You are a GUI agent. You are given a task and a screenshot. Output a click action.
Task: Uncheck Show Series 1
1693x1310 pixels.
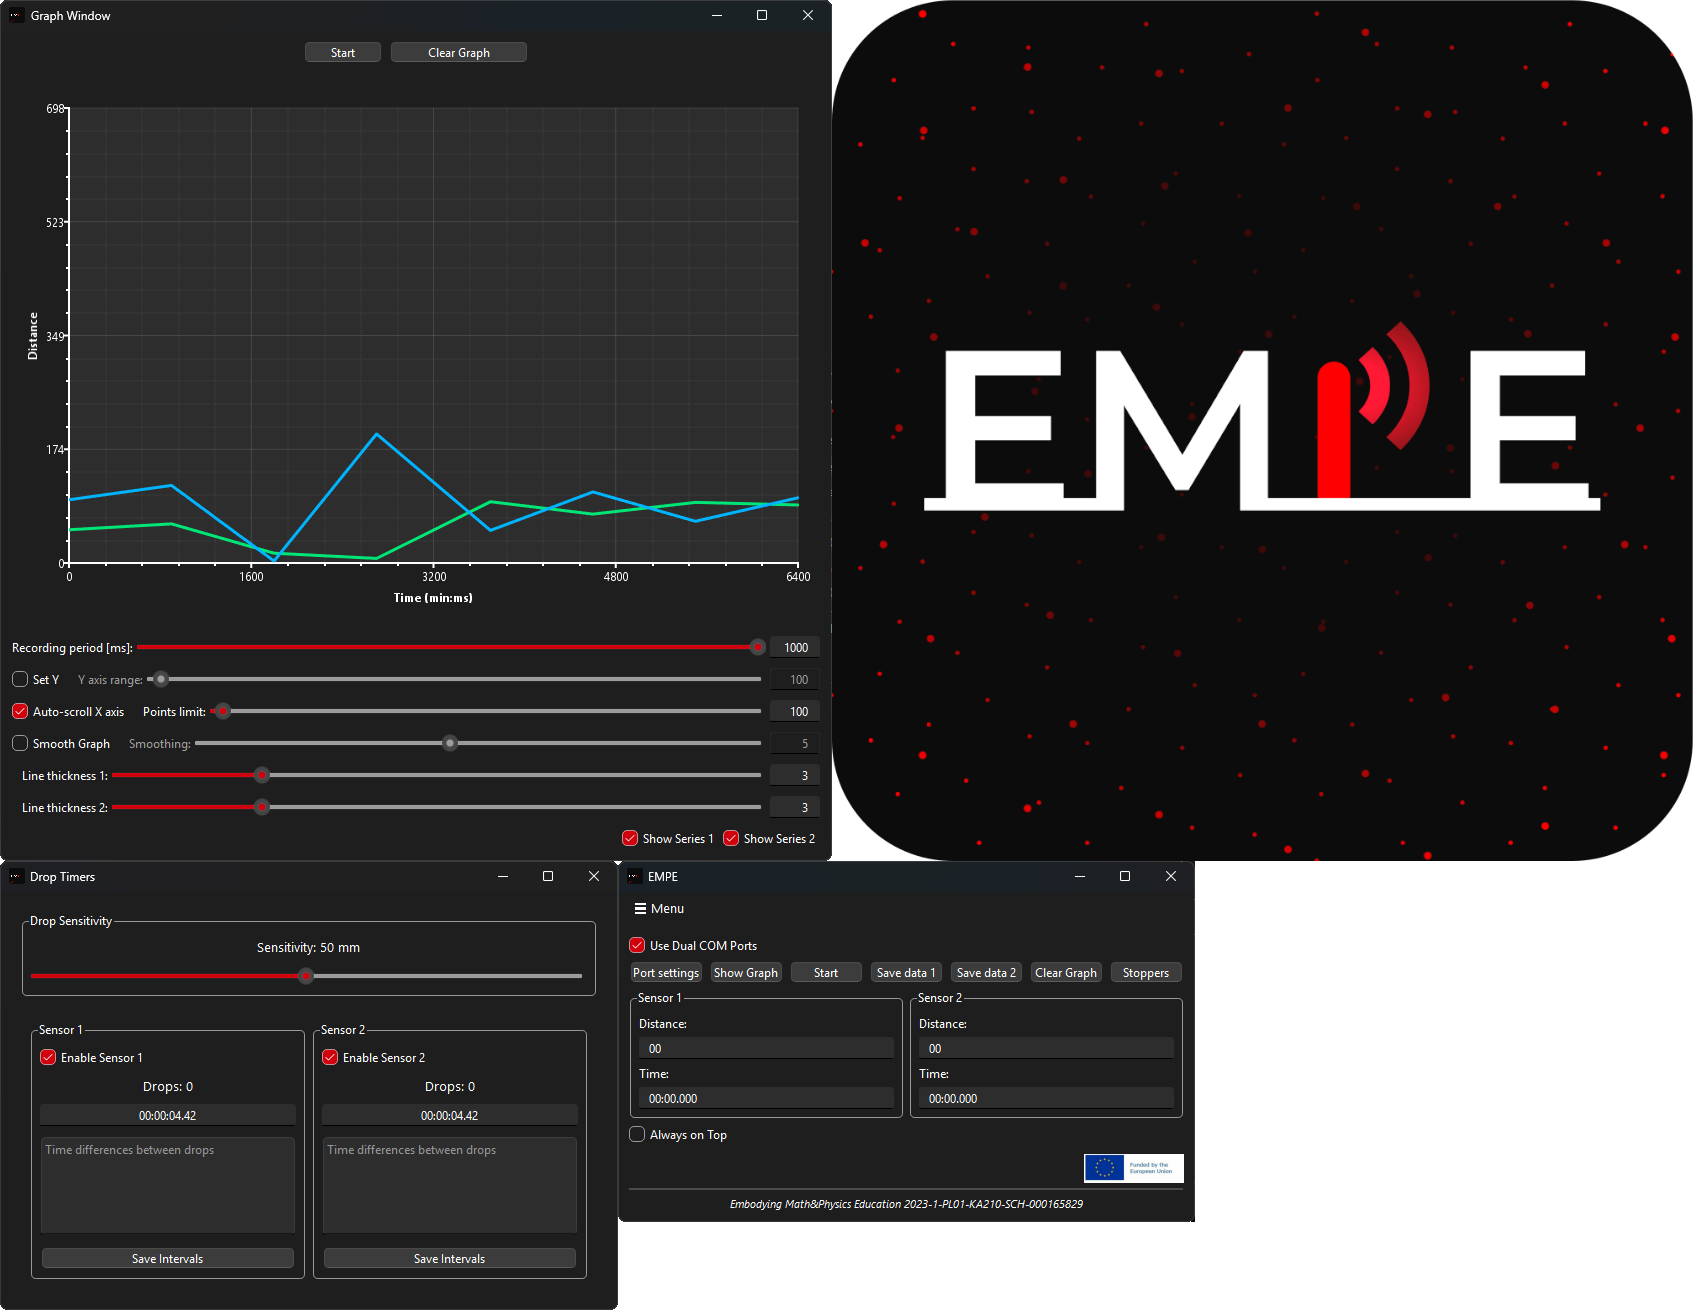[x=630, y=838]
